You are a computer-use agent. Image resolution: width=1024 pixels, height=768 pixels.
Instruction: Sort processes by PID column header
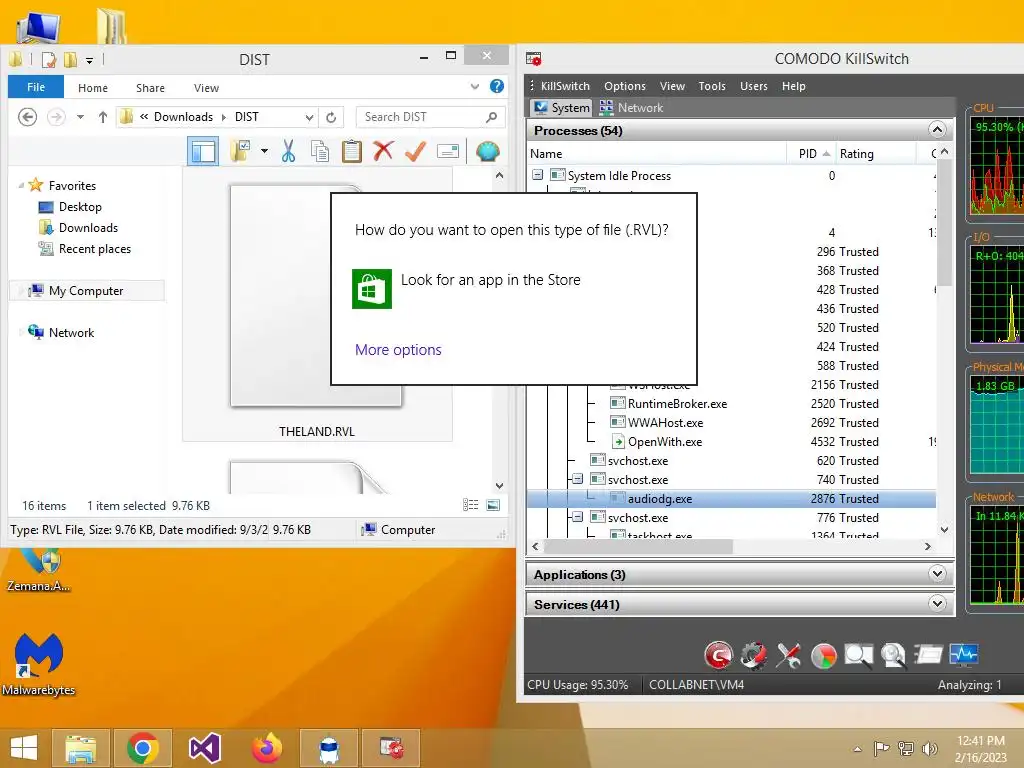point(810,153)
